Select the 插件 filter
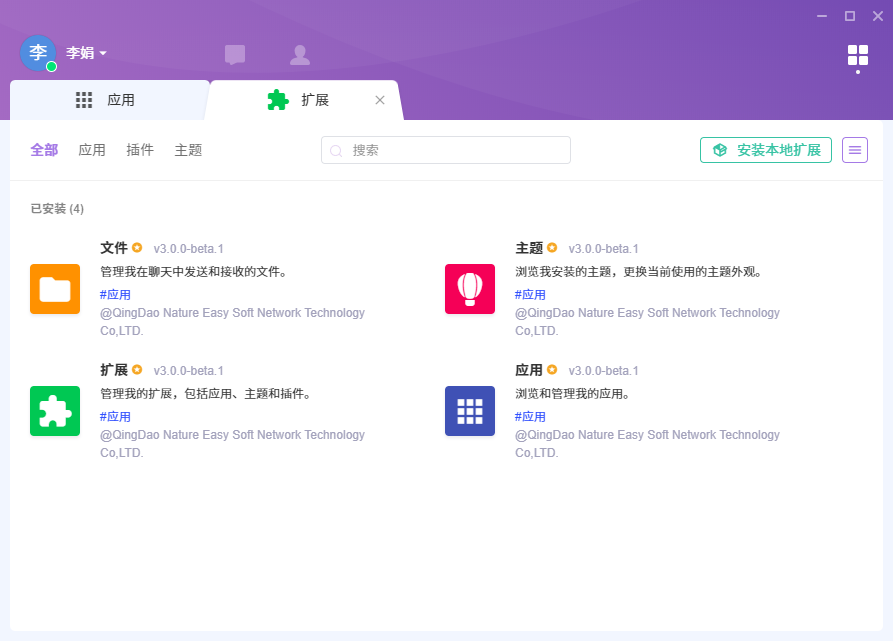This screenshot has height=641, width=893. [x=140, y=150]
